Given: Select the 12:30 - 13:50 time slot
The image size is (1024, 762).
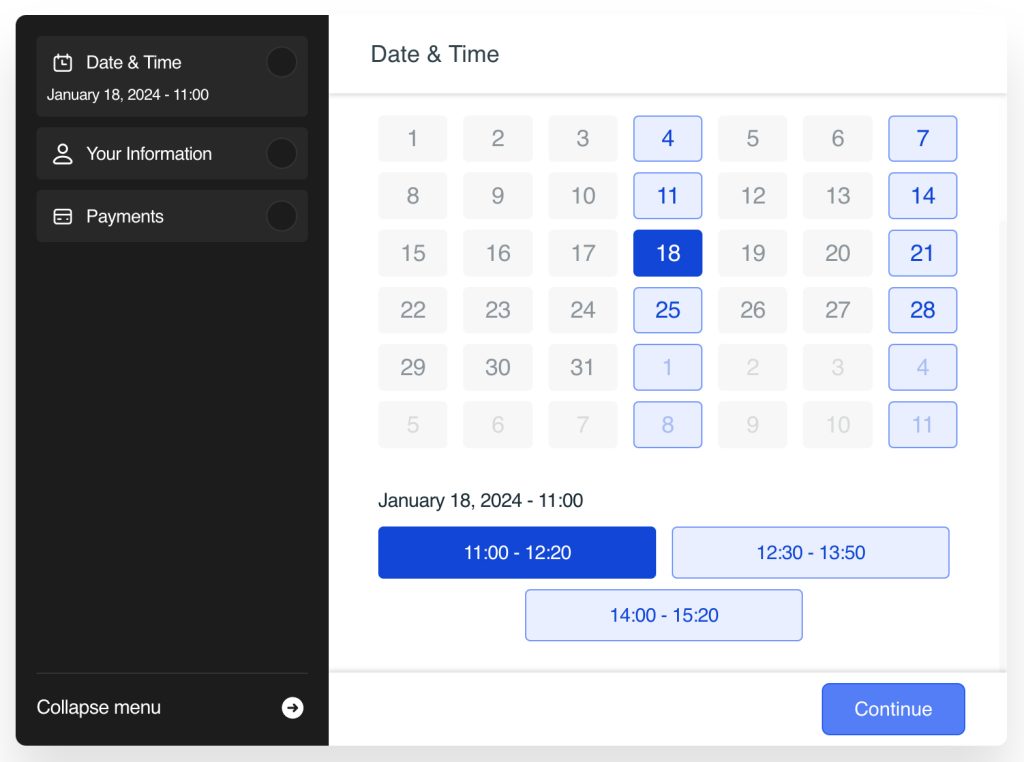Looking at the screenshot, I should 810,553.
